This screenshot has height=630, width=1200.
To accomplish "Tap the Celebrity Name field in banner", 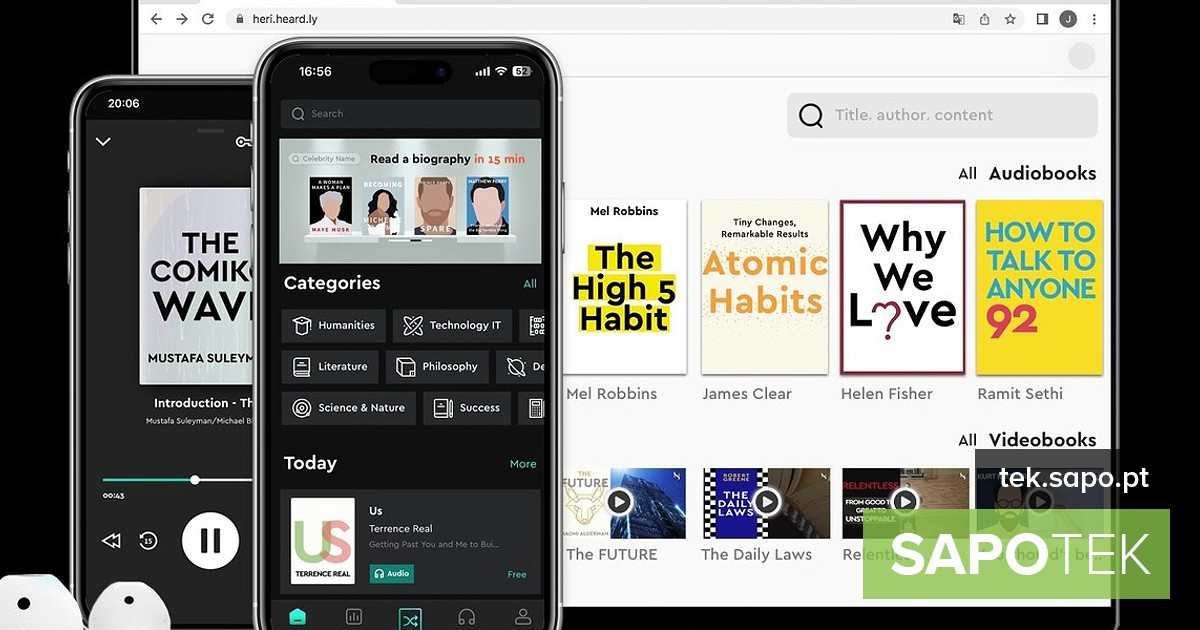I will [324, 159].
